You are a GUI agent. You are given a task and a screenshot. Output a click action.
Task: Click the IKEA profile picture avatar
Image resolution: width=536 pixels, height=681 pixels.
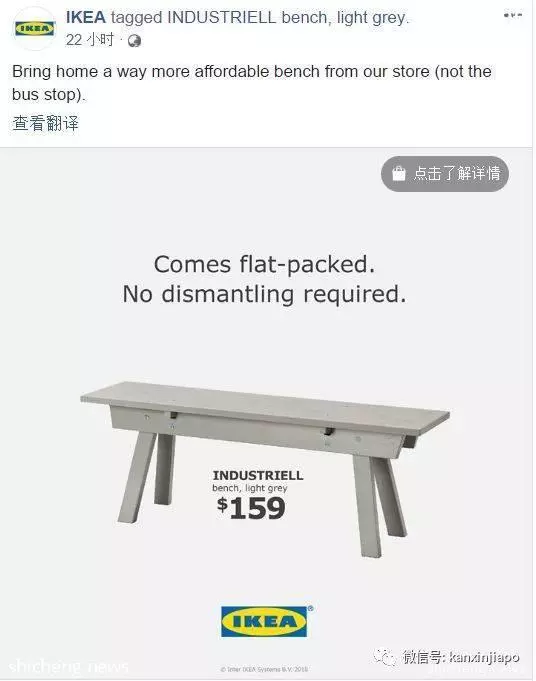click(34, 29)
